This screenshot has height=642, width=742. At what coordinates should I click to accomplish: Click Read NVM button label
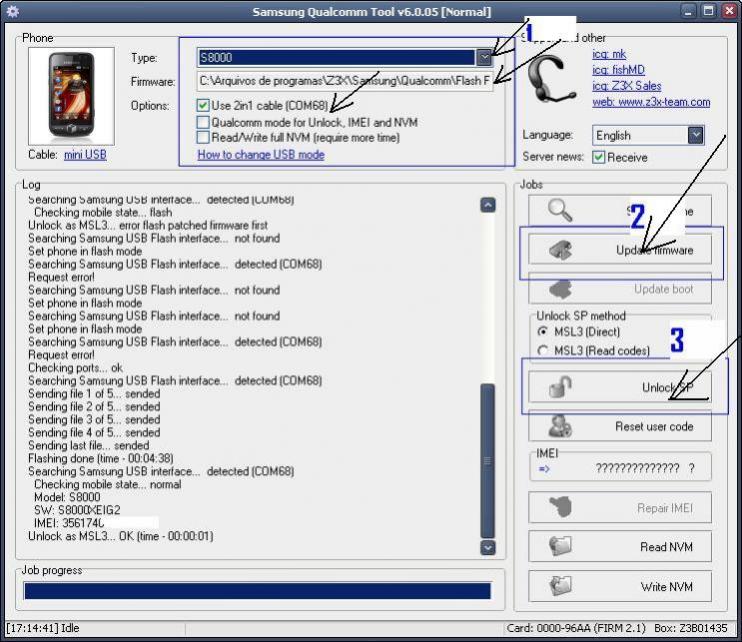point(666,547)
